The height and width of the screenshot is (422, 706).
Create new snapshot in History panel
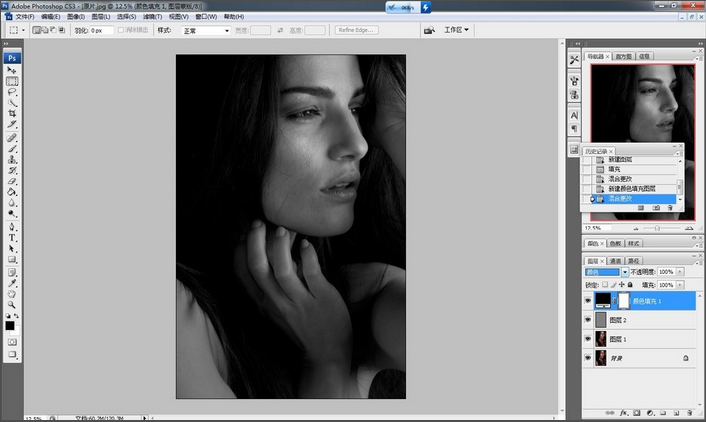coord(656,208)
